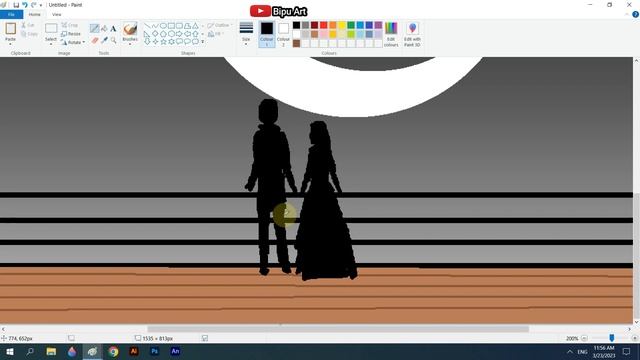Activate Colour 2 background selector
640x360 pixels.
283,34
